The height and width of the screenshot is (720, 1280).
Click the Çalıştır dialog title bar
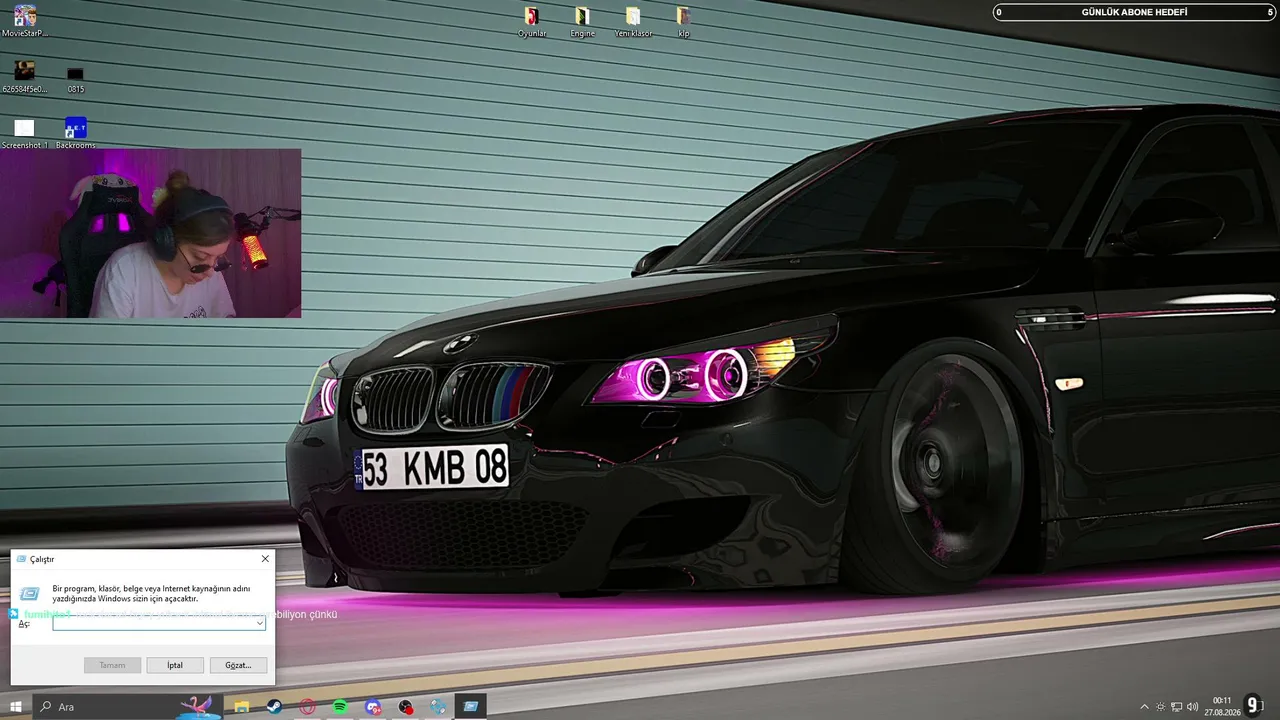(x=142, y=559)
